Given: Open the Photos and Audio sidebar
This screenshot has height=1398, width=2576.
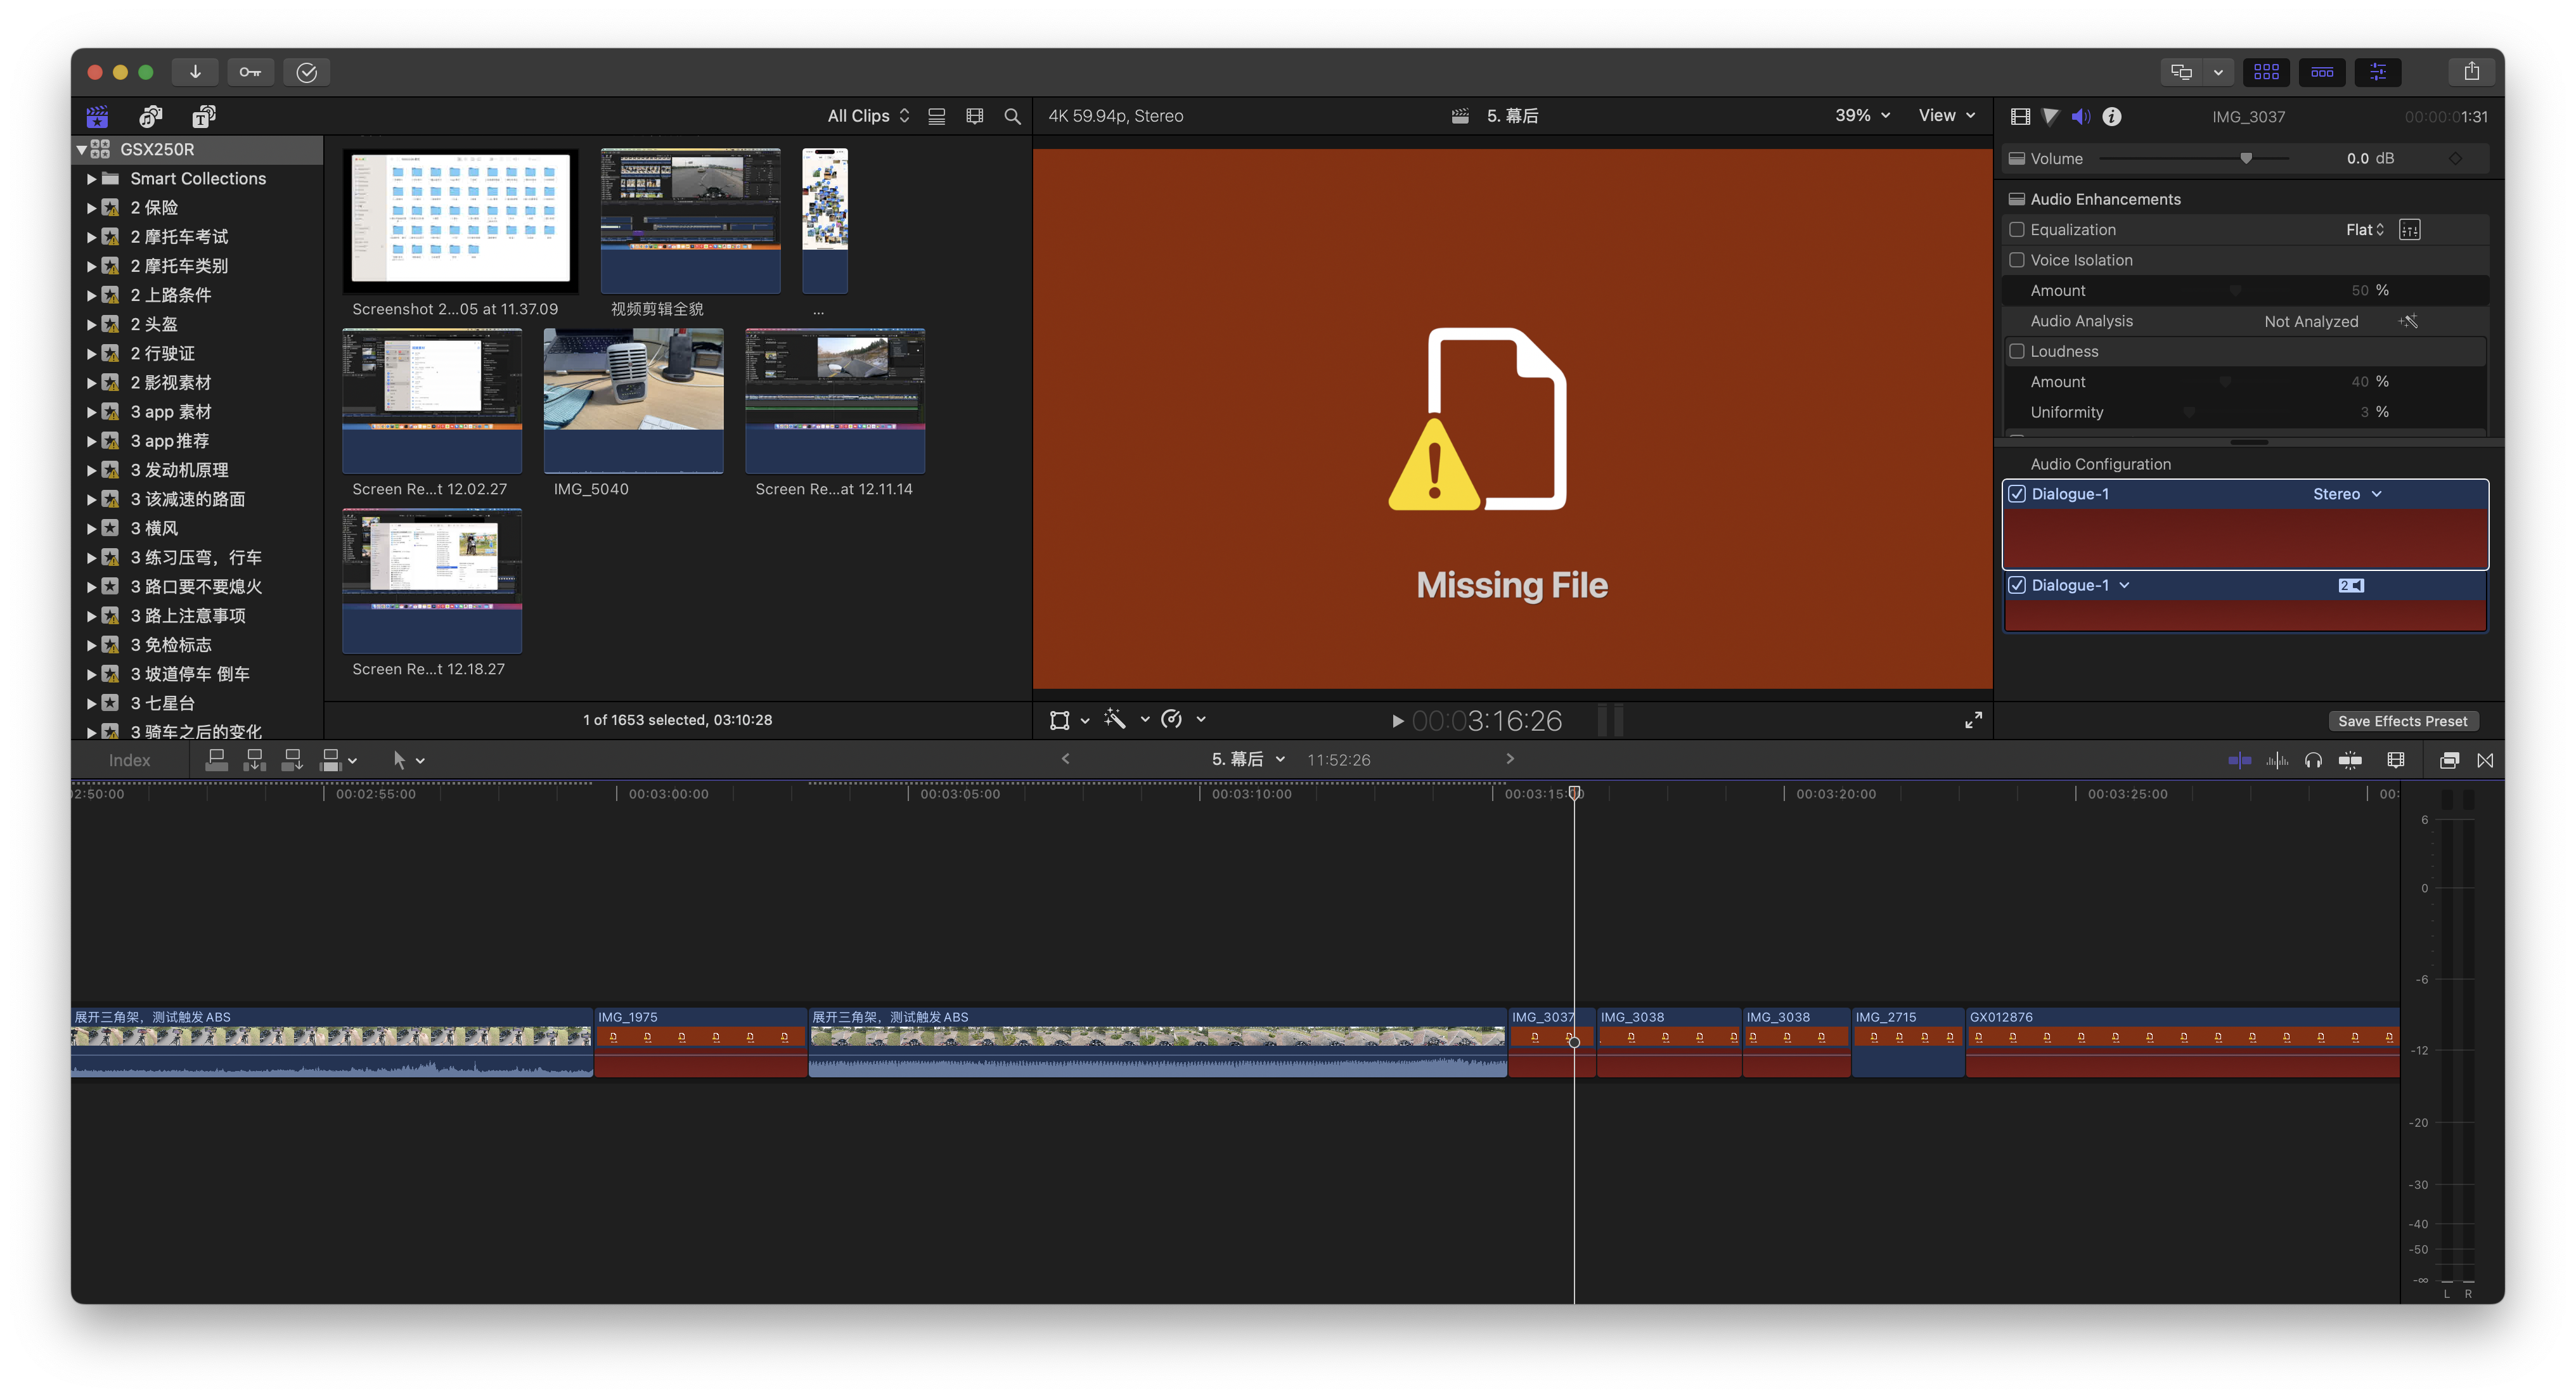Looking at the screenshot, I should pos(151,117).
